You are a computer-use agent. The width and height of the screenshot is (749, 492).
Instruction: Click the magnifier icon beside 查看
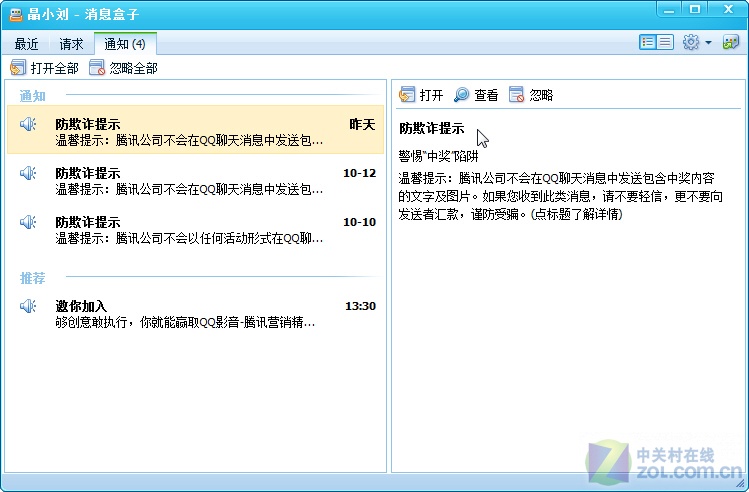tap(461, 95)
